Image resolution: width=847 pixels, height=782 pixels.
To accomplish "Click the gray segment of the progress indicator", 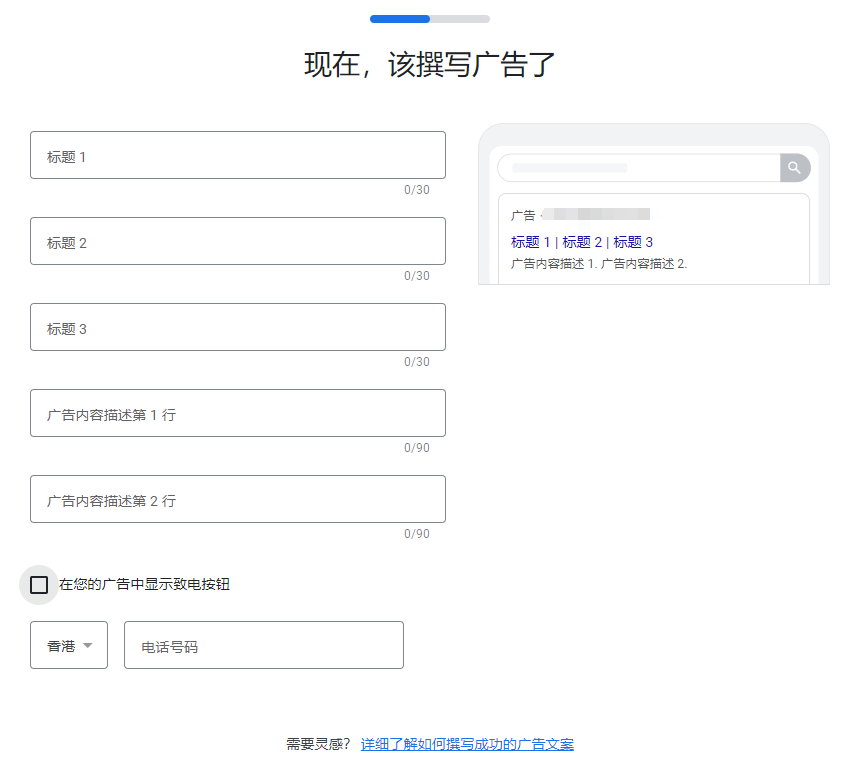I will point(460,18).
